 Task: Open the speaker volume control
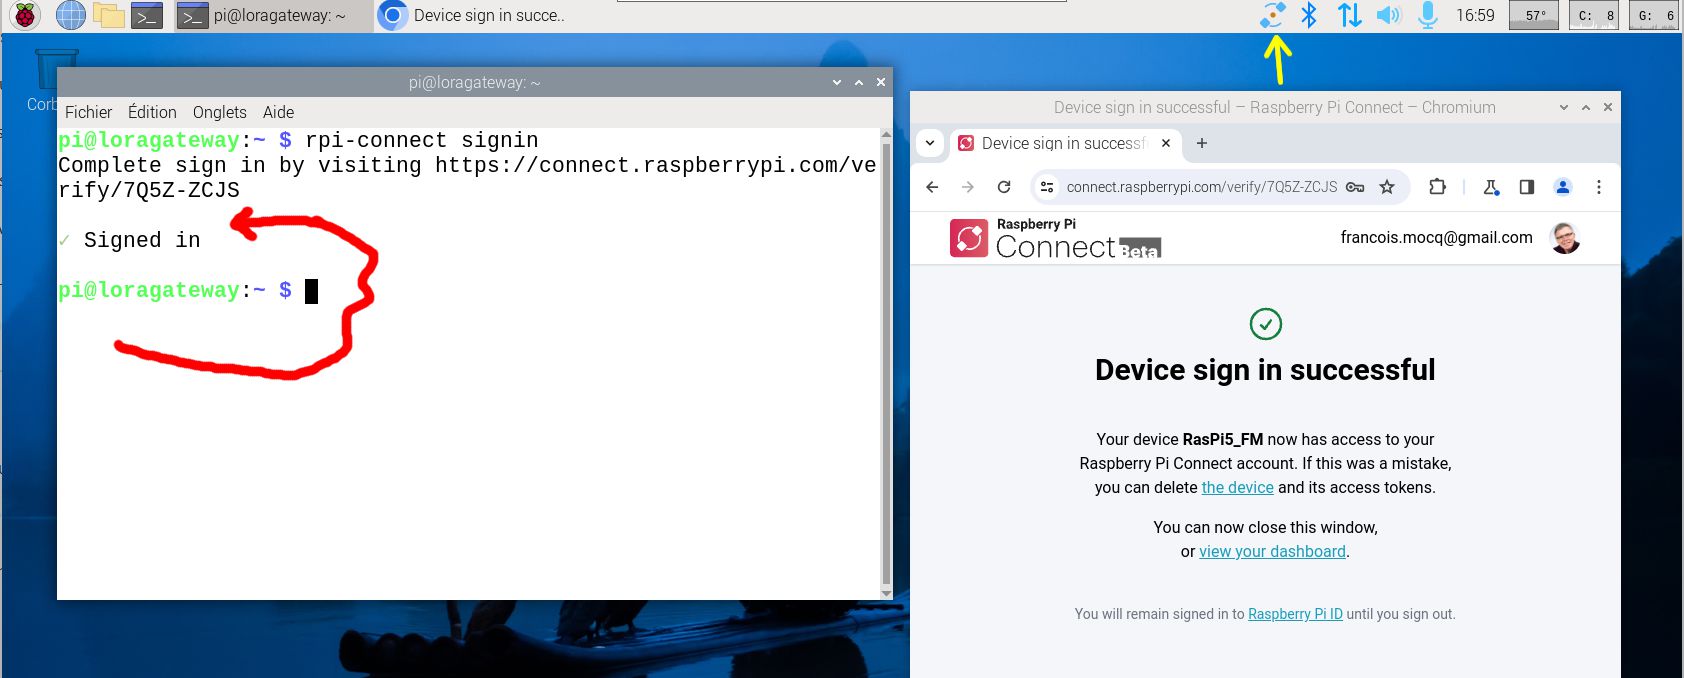point(1389,15)
